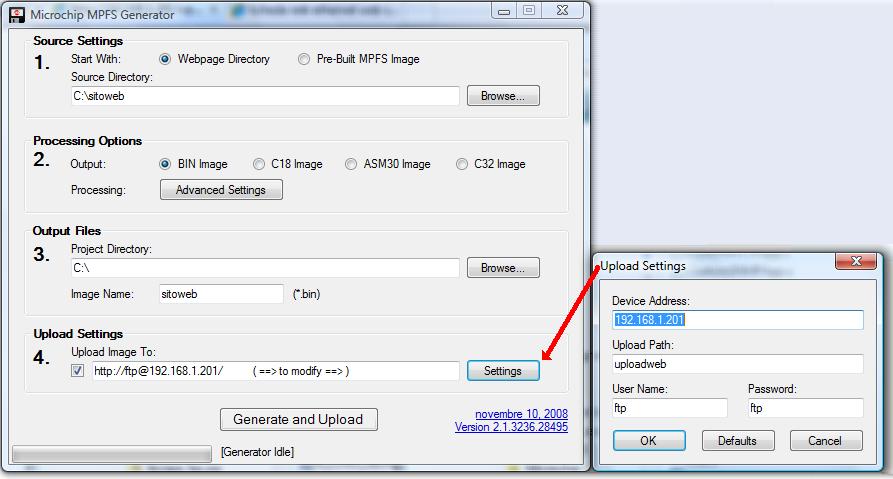Screen dimensions: 893x479
Task: Minimize the MPFS Generator window
Action: [503, 10]
